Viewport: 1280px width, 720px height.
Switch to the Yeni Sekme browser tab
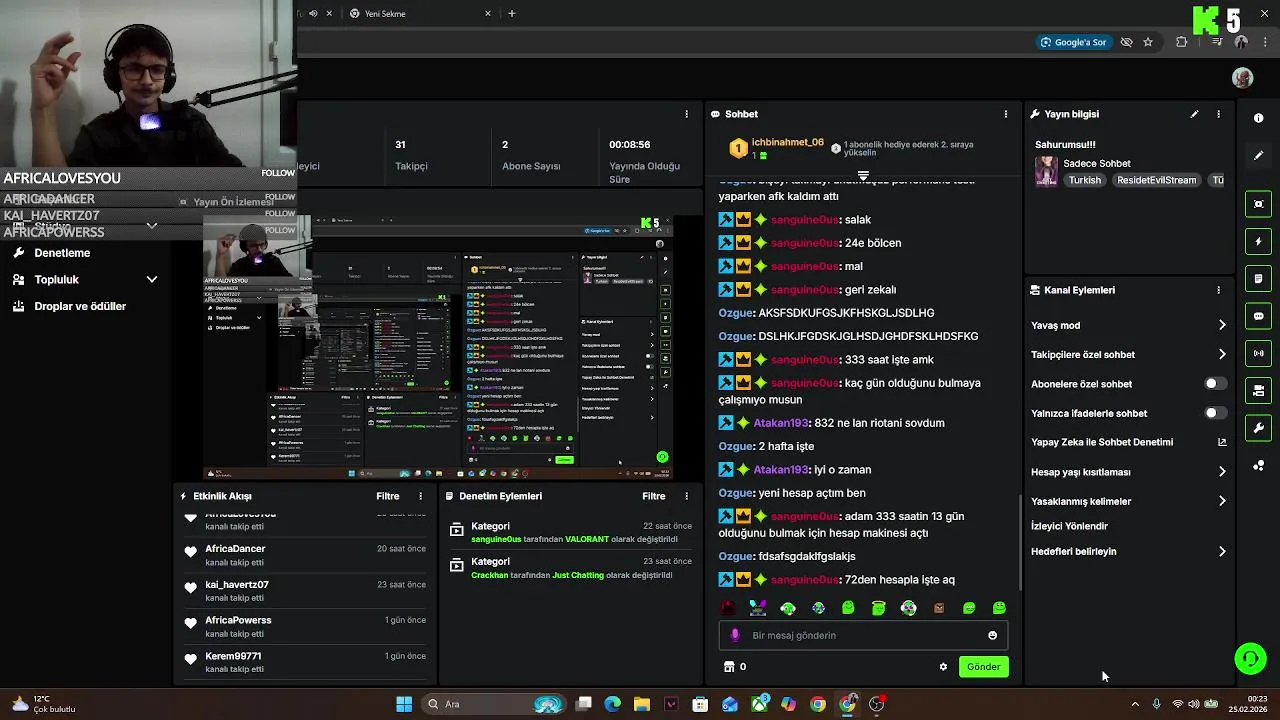click(x=420, y=14)
